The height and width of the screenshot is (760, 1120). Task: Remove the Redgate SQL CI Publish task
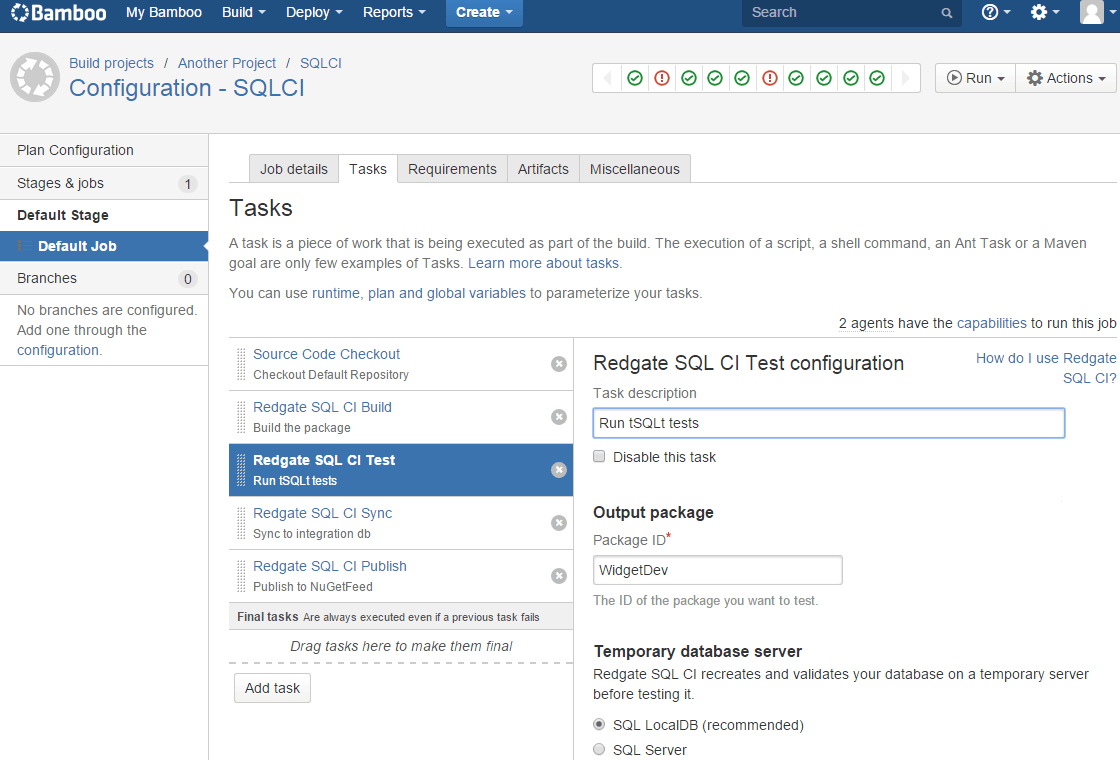pyautogui.click(x=559, y=576)
